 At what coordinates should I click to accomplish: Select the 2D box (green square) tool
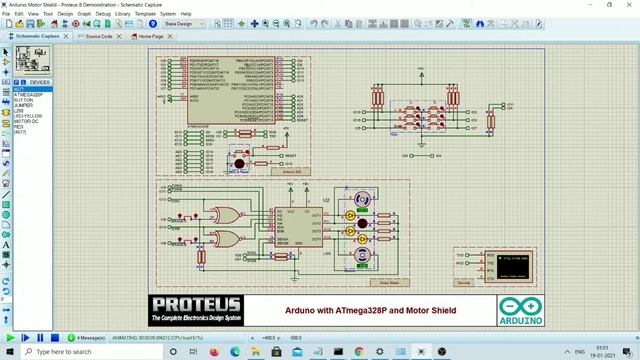coord(6,204)
